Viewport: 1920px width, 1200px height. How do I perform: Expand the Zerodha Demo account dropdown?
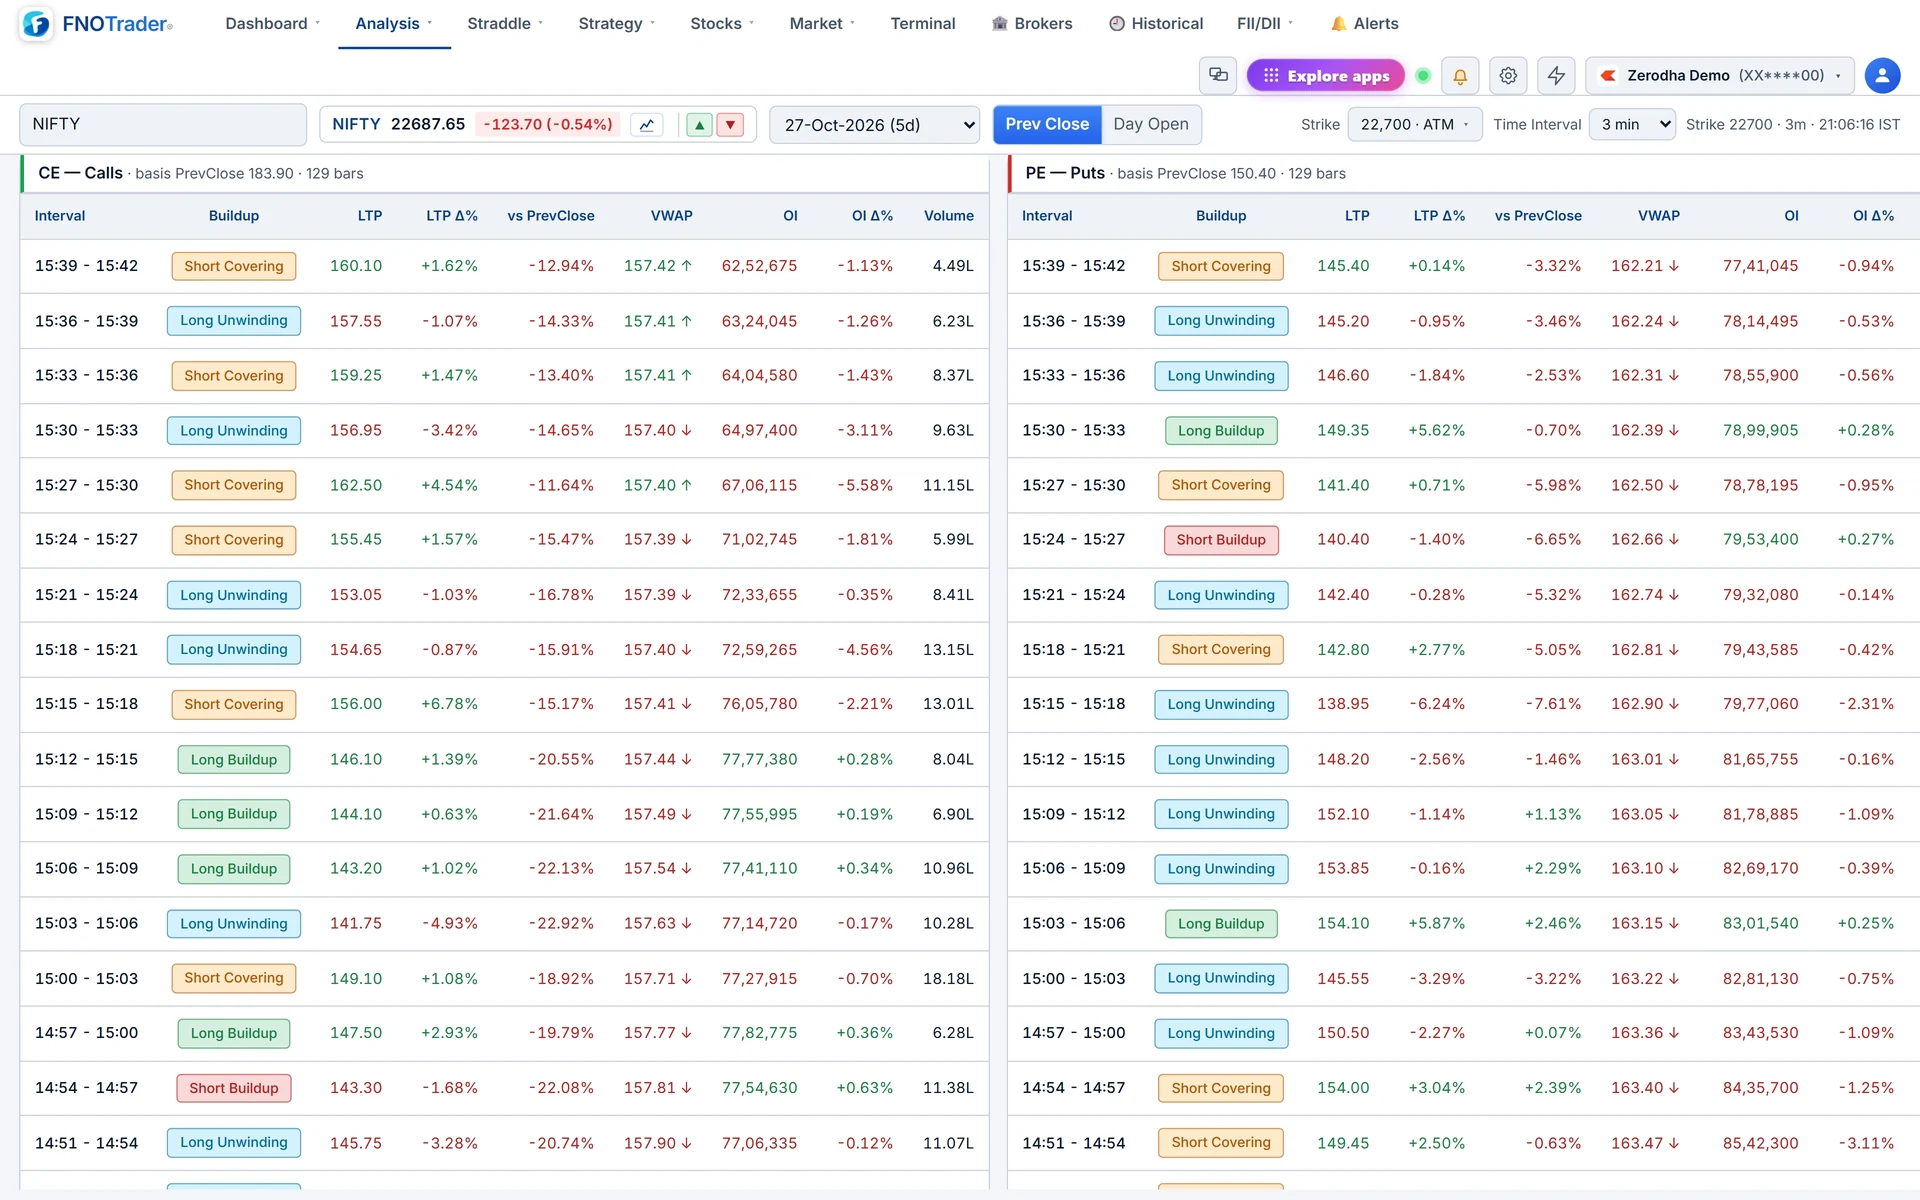coord(1720,75)
